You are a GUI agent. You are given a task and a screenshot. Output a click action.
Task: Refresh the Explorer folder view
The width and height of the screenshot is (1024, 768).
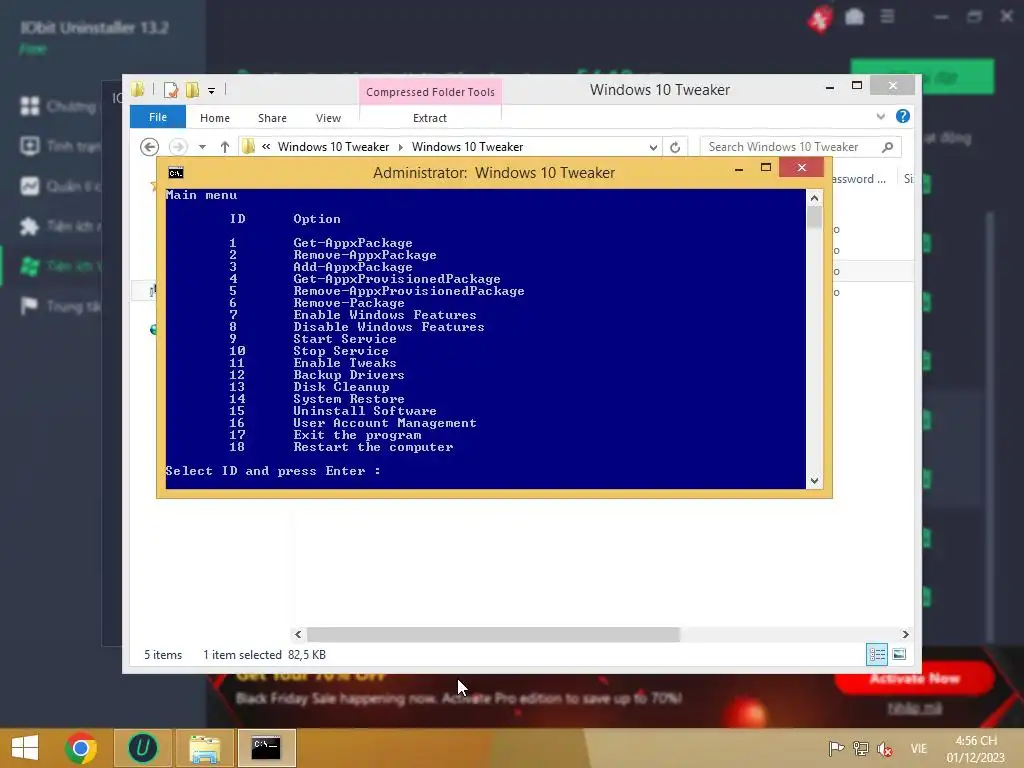(675, 147)
